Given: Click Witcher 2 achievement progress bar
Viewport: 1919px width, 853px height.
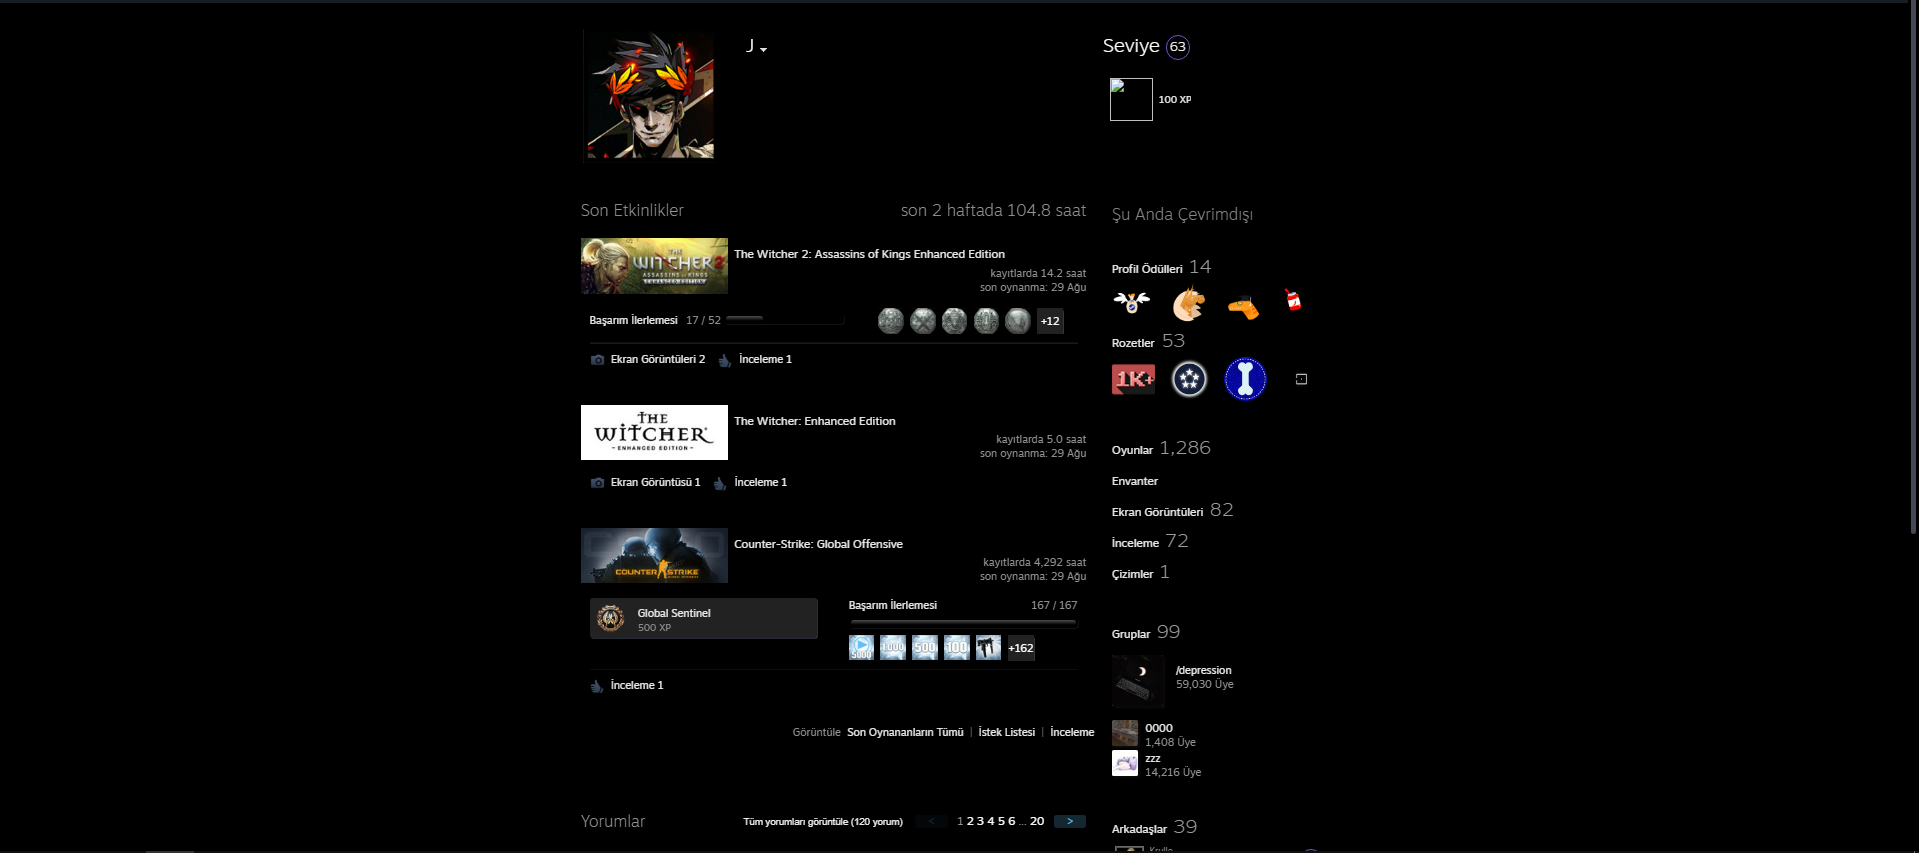Looking at the screenshot, I should (x=785, y=319).
